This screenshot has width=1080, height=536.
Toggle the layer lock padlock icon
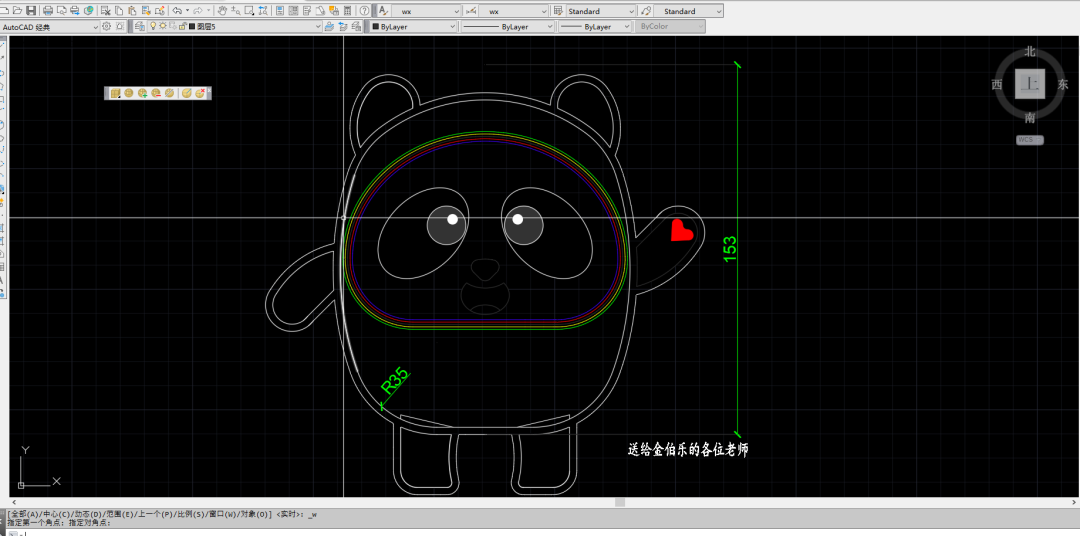click(182, 26)
